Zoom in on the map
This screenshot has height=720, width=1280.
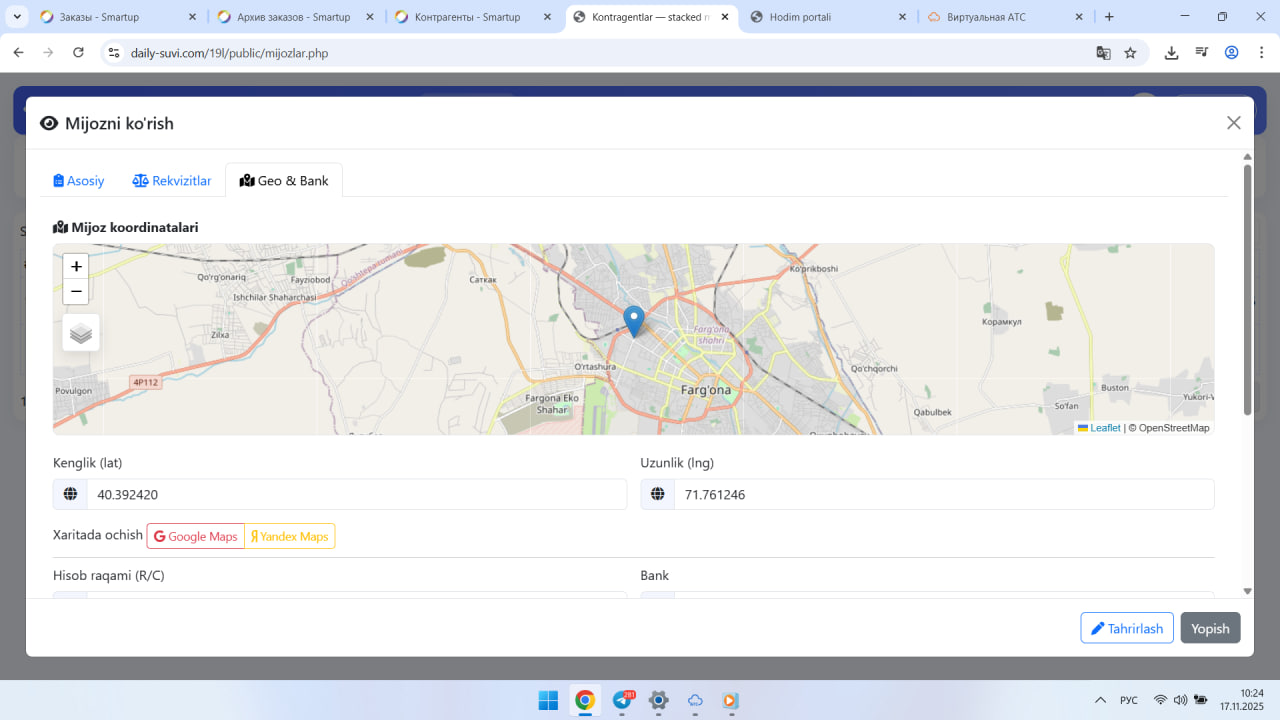click(76, 267)
